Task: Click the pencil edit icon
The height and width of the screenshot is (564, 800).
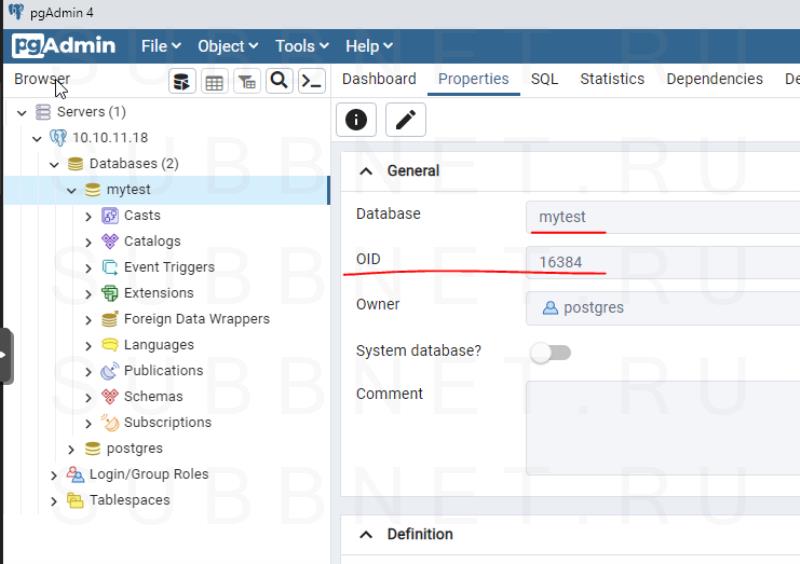Action: click(x=405, y=120)
